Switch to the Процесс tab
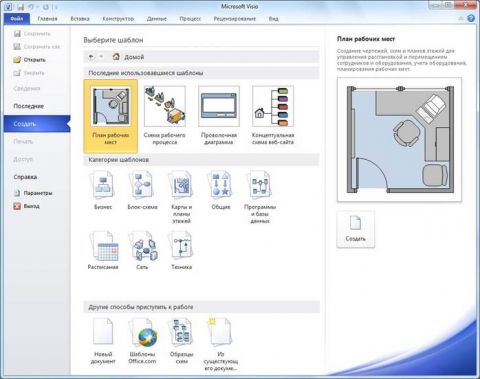Image resolution: width=480 pixels, height=379 pixels. click(x=190, y=19)
